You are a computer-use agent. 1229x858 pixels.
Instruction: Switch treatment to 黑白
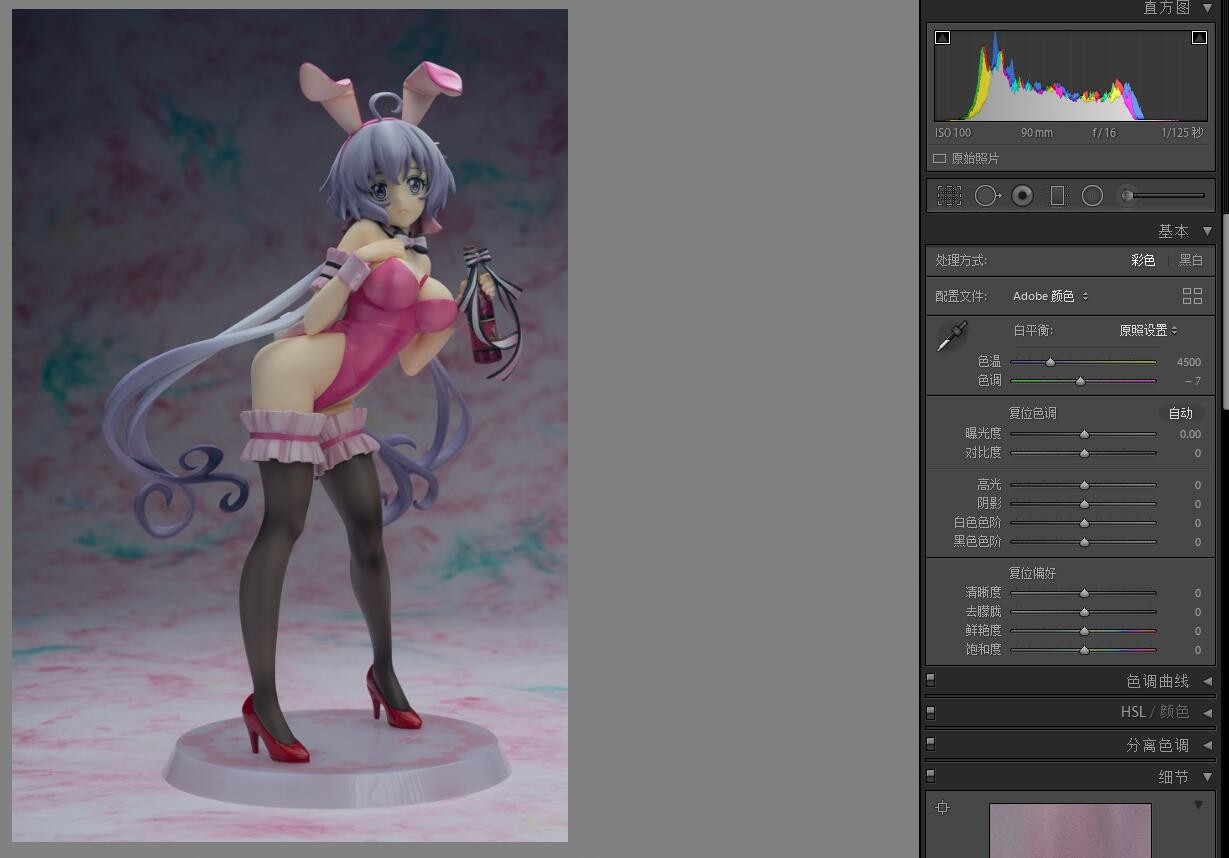(1191, 260)
